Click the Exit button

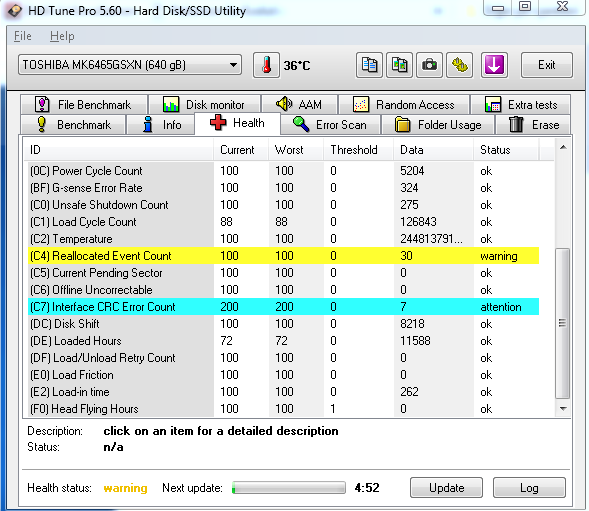[547, 65]
